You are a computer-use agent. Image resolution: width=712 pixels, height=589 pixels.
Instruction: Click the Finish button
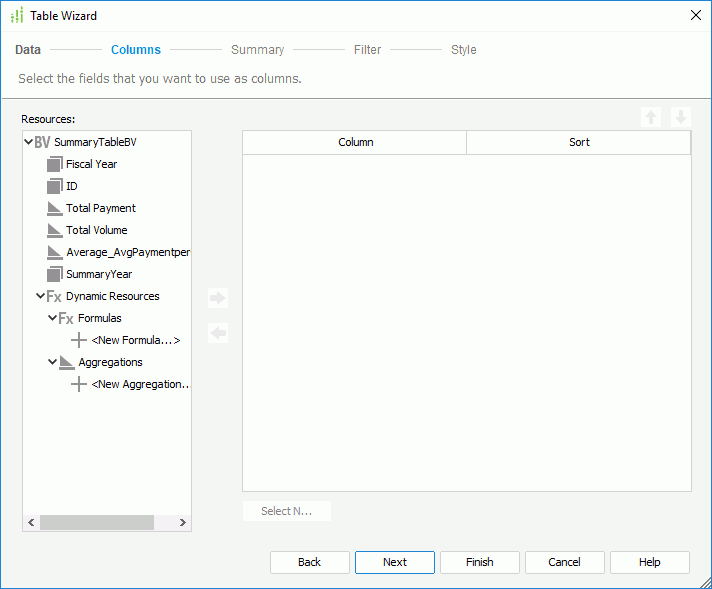[x=479, y=562]
